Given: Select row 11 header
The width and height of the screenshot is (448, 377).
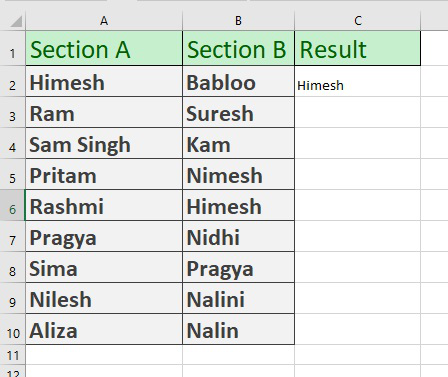Looking at the screenshot, I should coord(13,355).
